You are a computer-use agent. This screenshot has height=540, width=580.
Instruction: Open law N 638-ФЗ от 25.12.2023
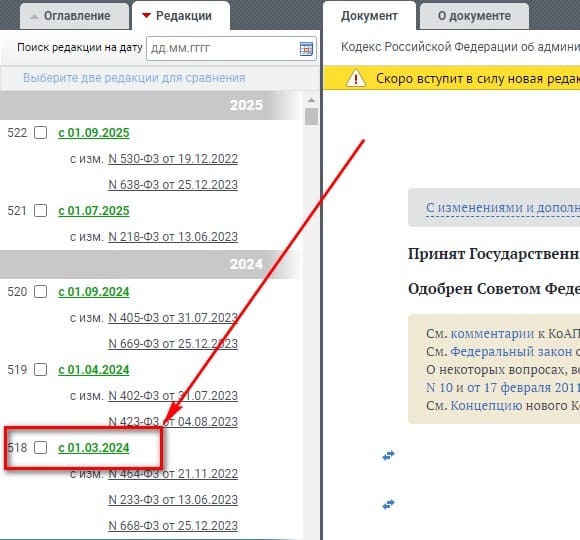point(173,185)
